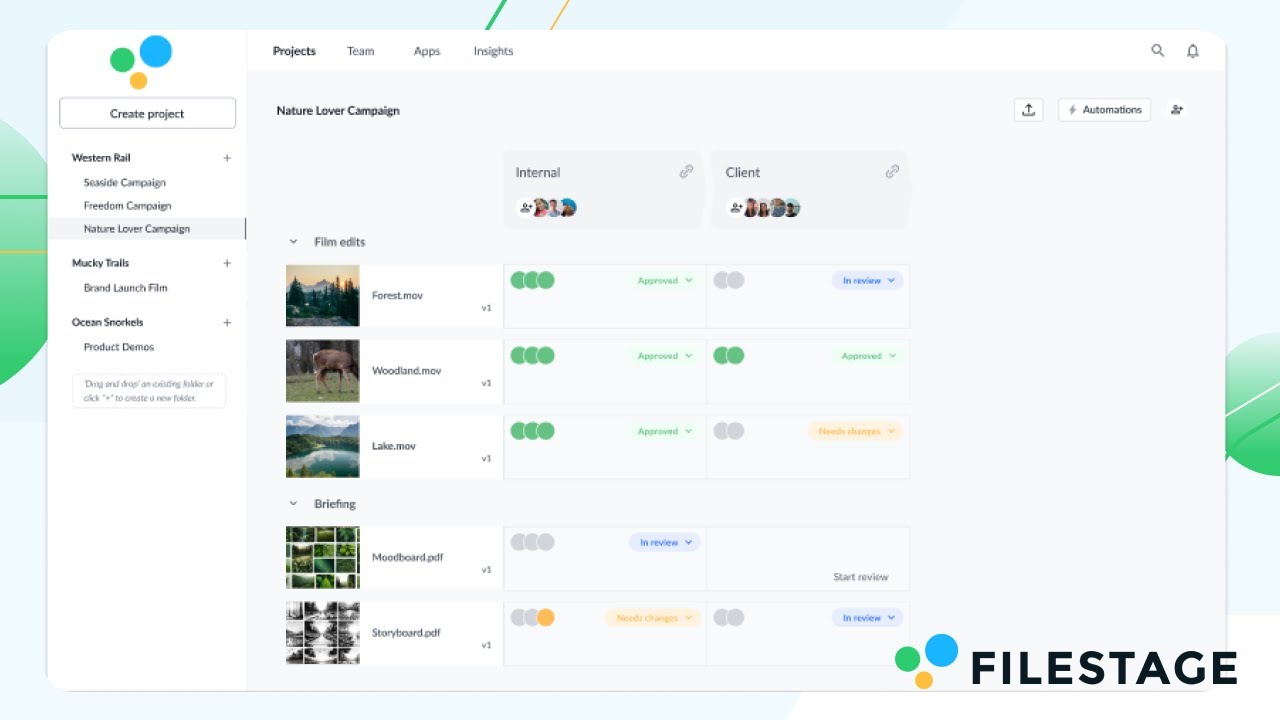Open the Projects tab
Viewport: 1280px width, 720px height.
294,51
